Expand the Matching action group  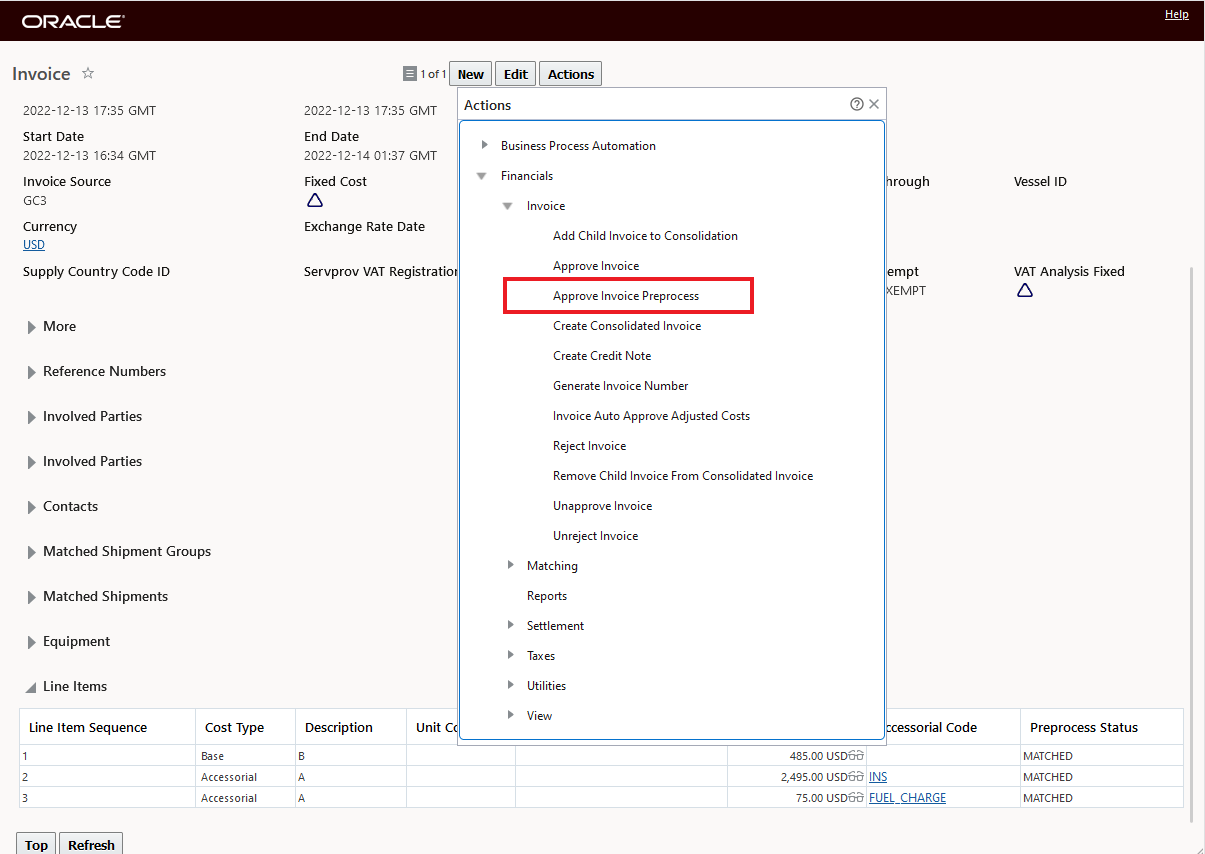(x=511, y=566)
